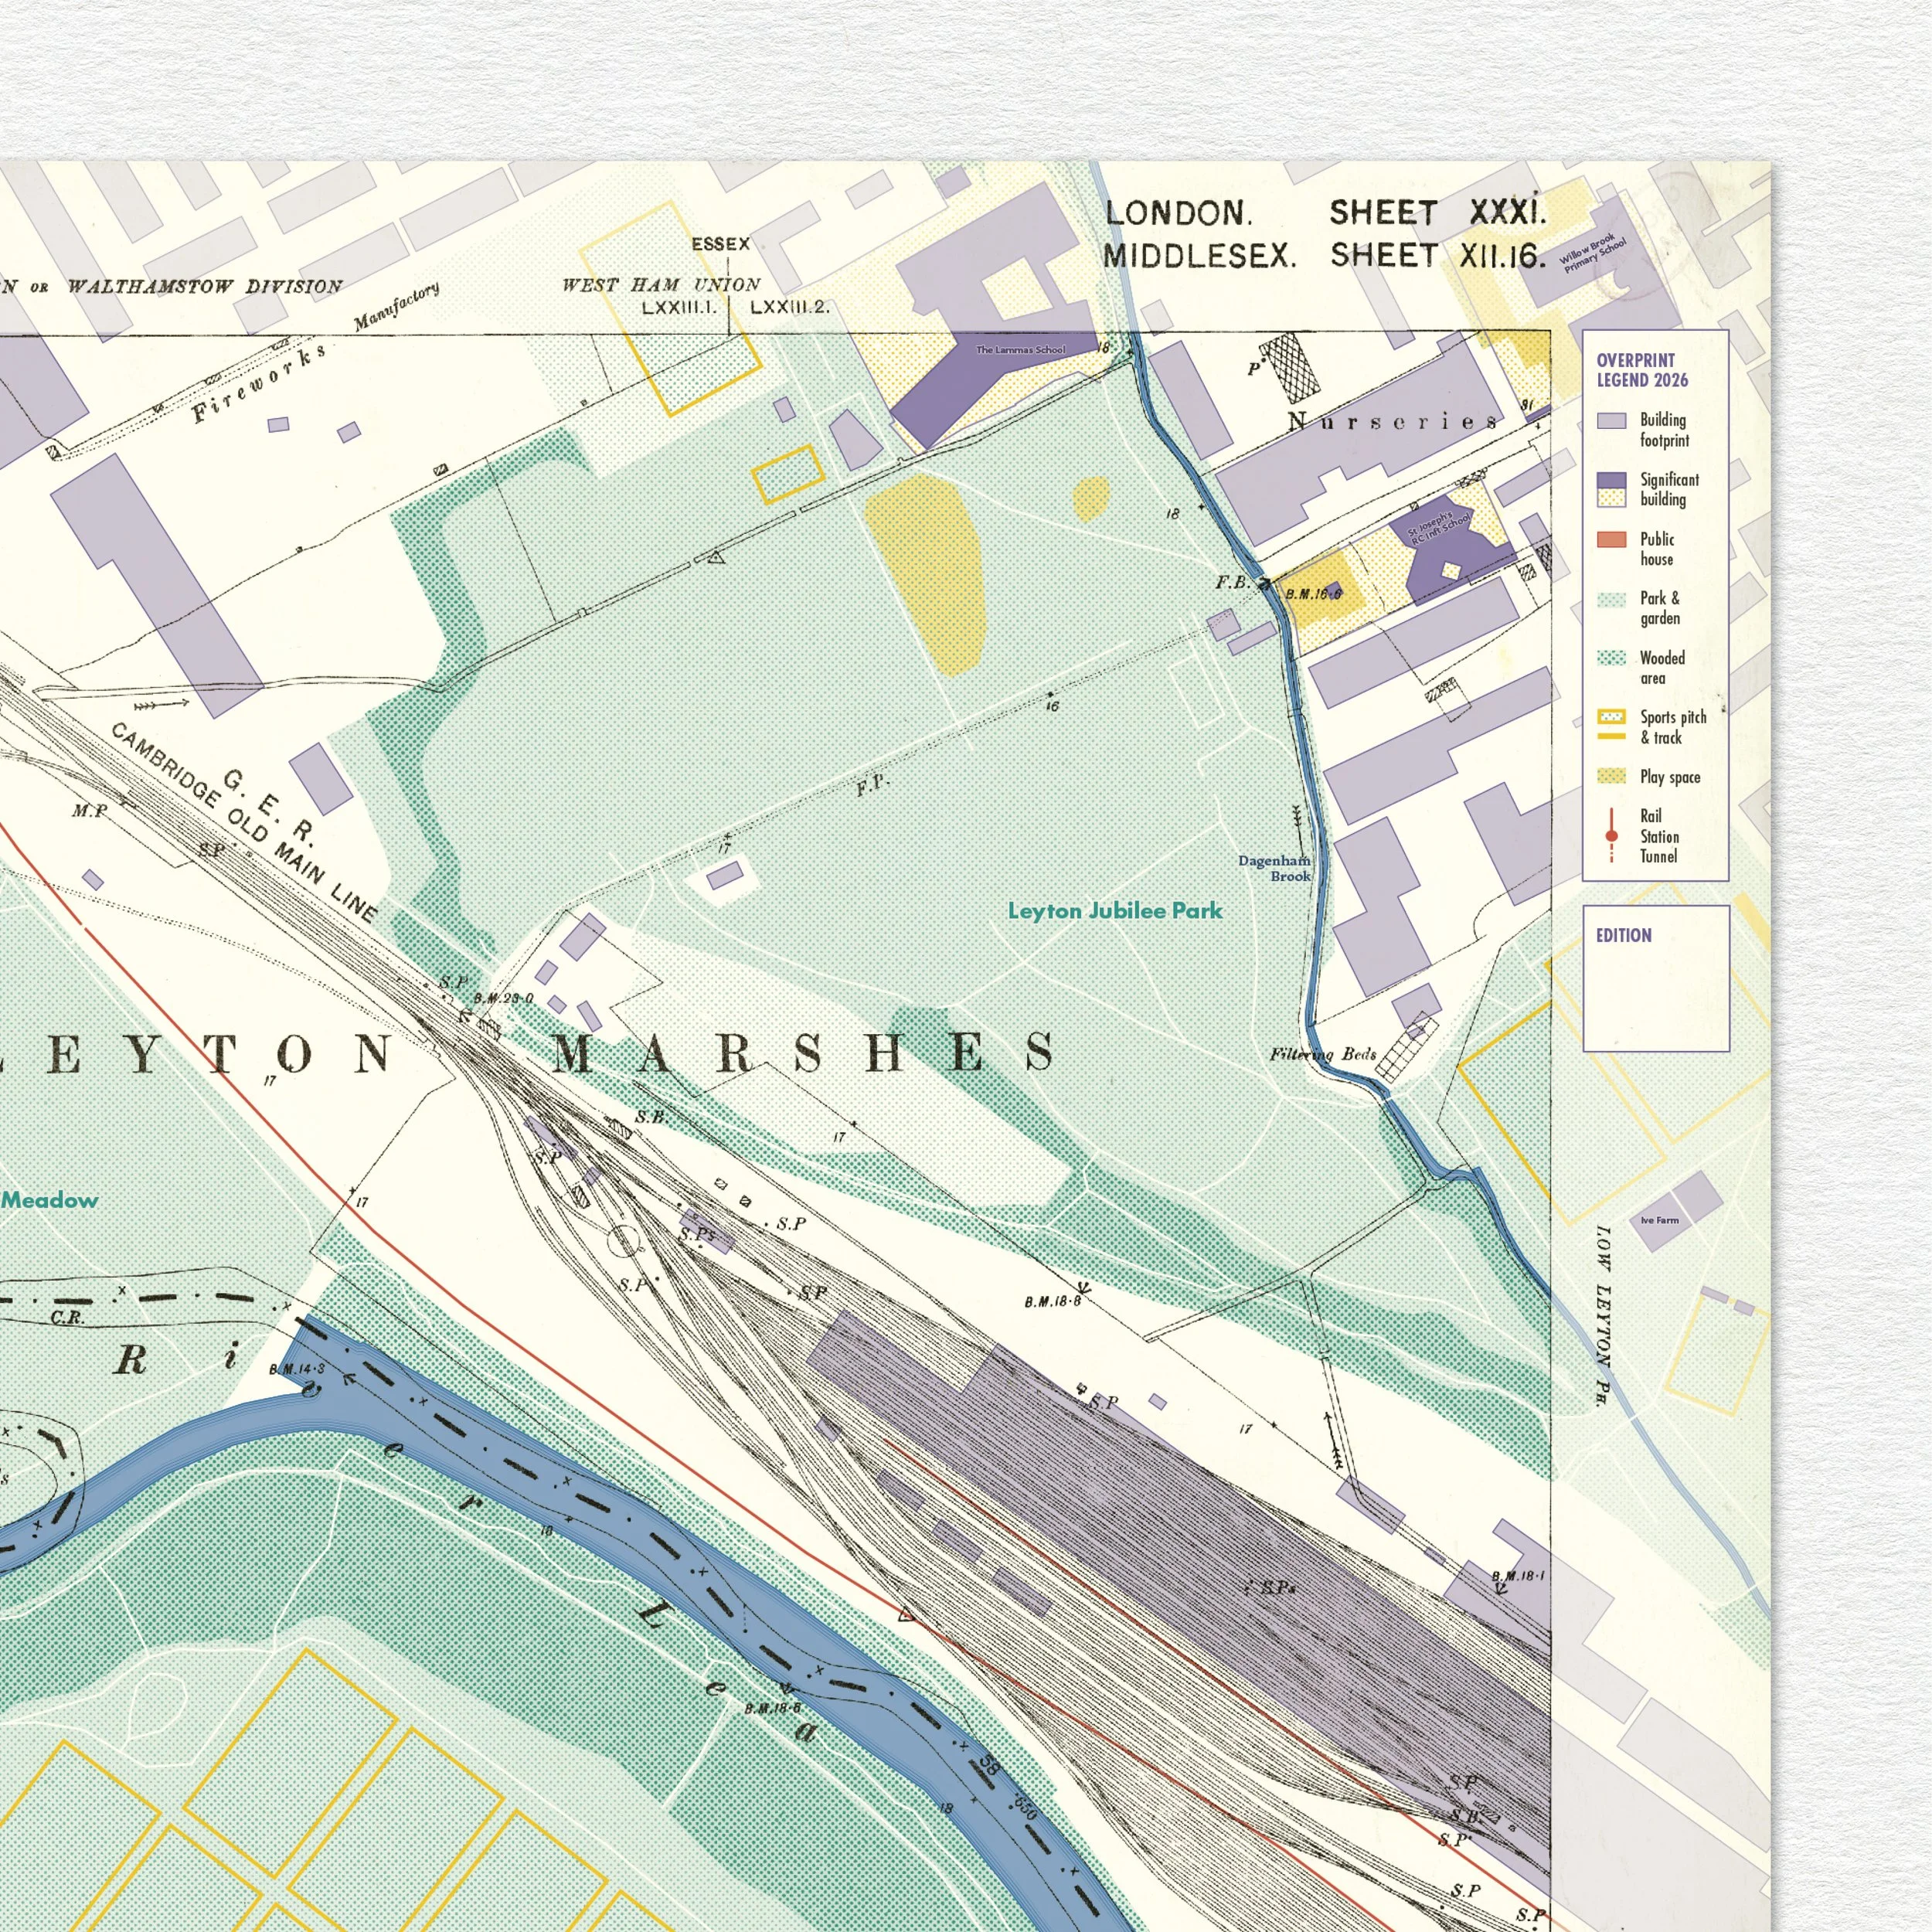The image size is (1932, 1932).
Task: Click the 'LXXIII.1.' sheet reference
Action: click(679, 307)
